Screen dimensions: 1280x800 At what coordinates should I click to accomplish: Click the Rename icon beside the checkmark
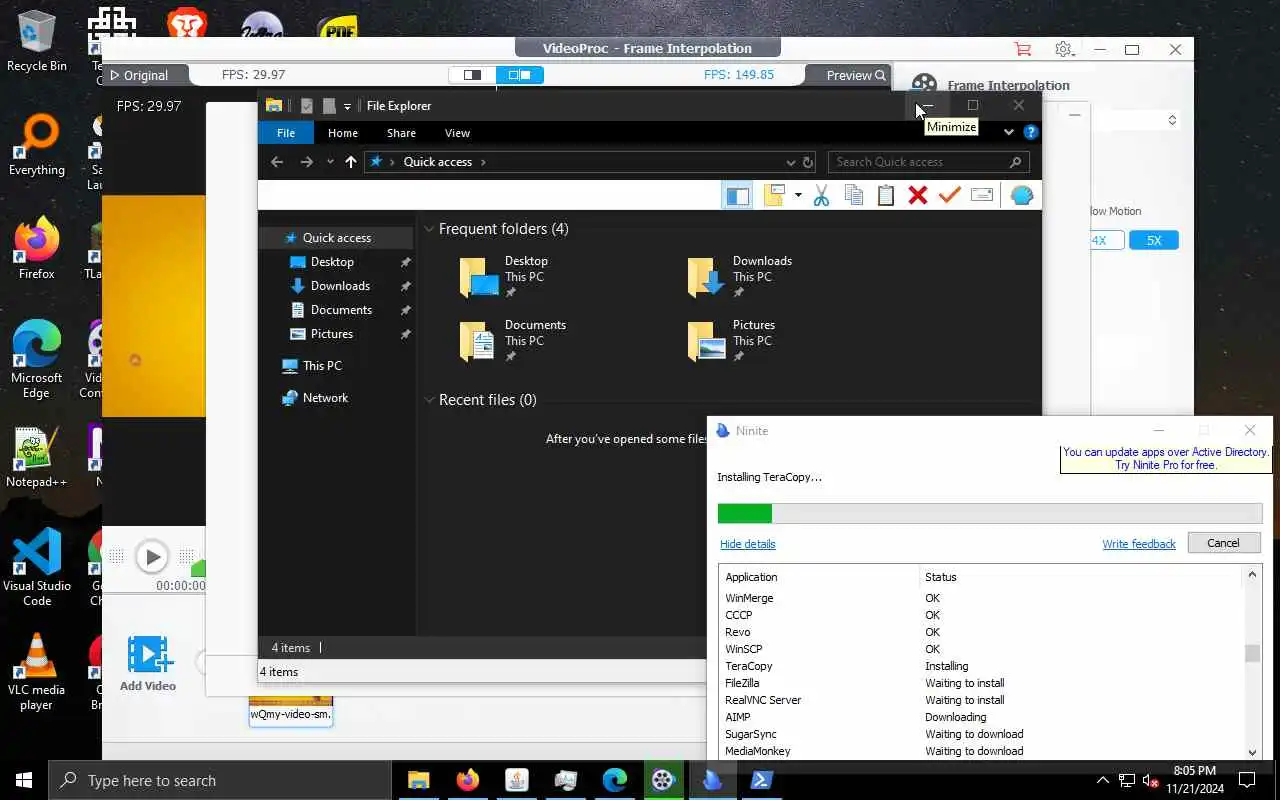(x=982, y=196)
